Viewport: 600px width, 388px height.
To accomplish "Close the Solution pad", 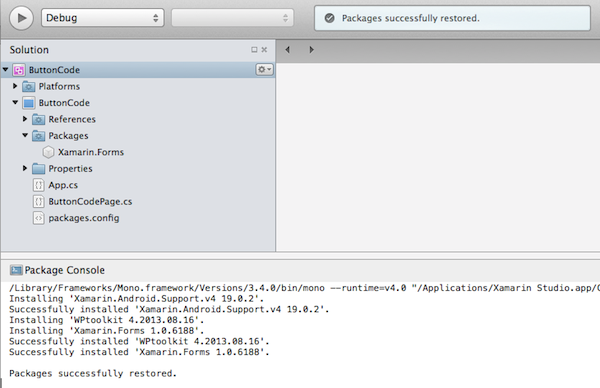I will pos(264,50).
